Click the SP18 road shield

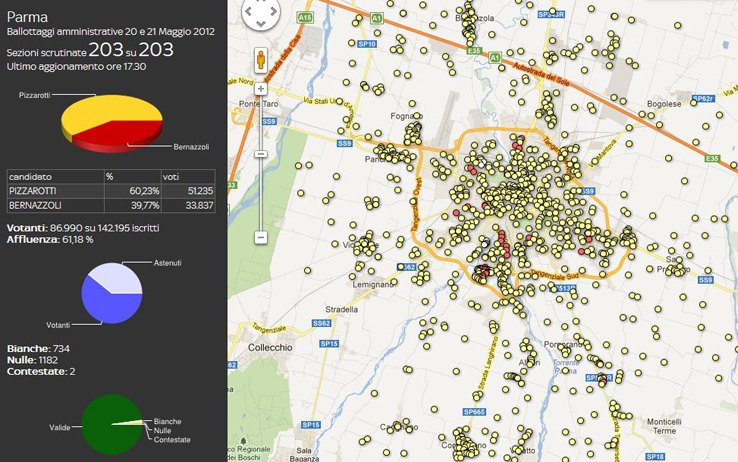coord(655,456)
